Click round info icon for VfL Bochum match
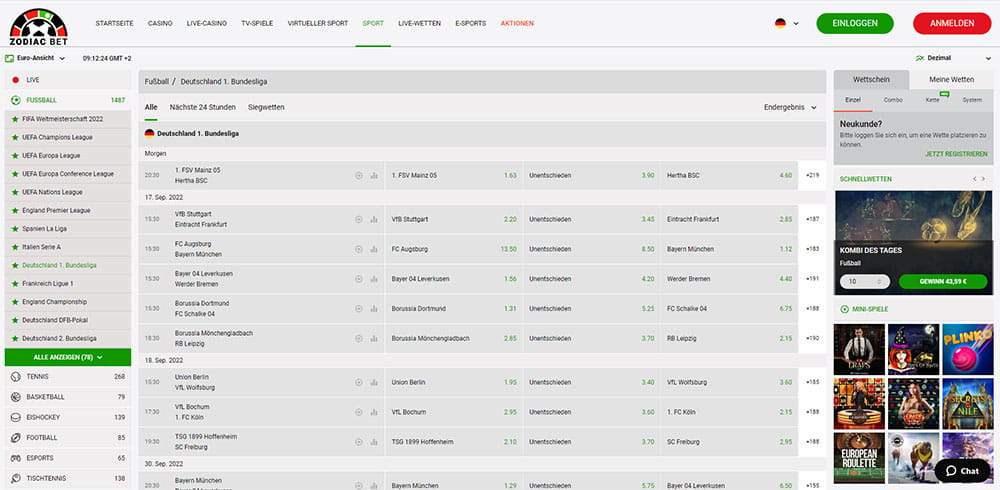This screenshot has height=490, width=1000. click(x=358, y=412)
